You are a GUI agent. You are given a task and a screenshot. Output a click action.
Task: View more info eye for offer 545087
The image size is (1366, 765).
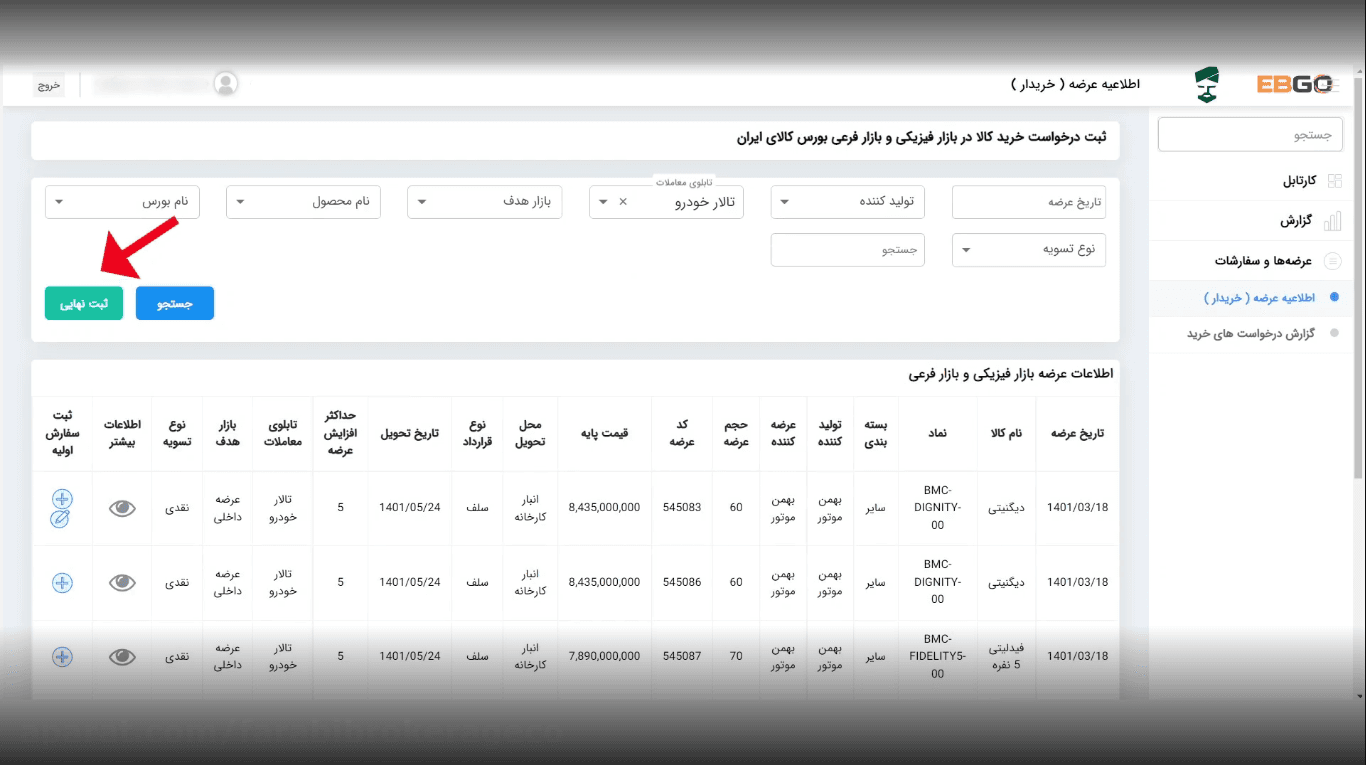[122, 657]
